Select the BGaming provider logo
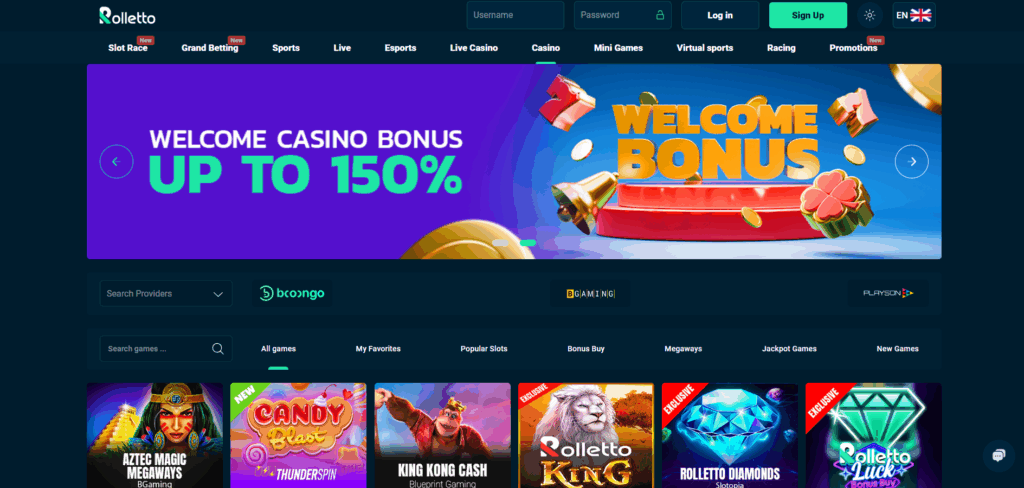Image resolution: width=1024 pixels, height=488 pixels. 590,294
